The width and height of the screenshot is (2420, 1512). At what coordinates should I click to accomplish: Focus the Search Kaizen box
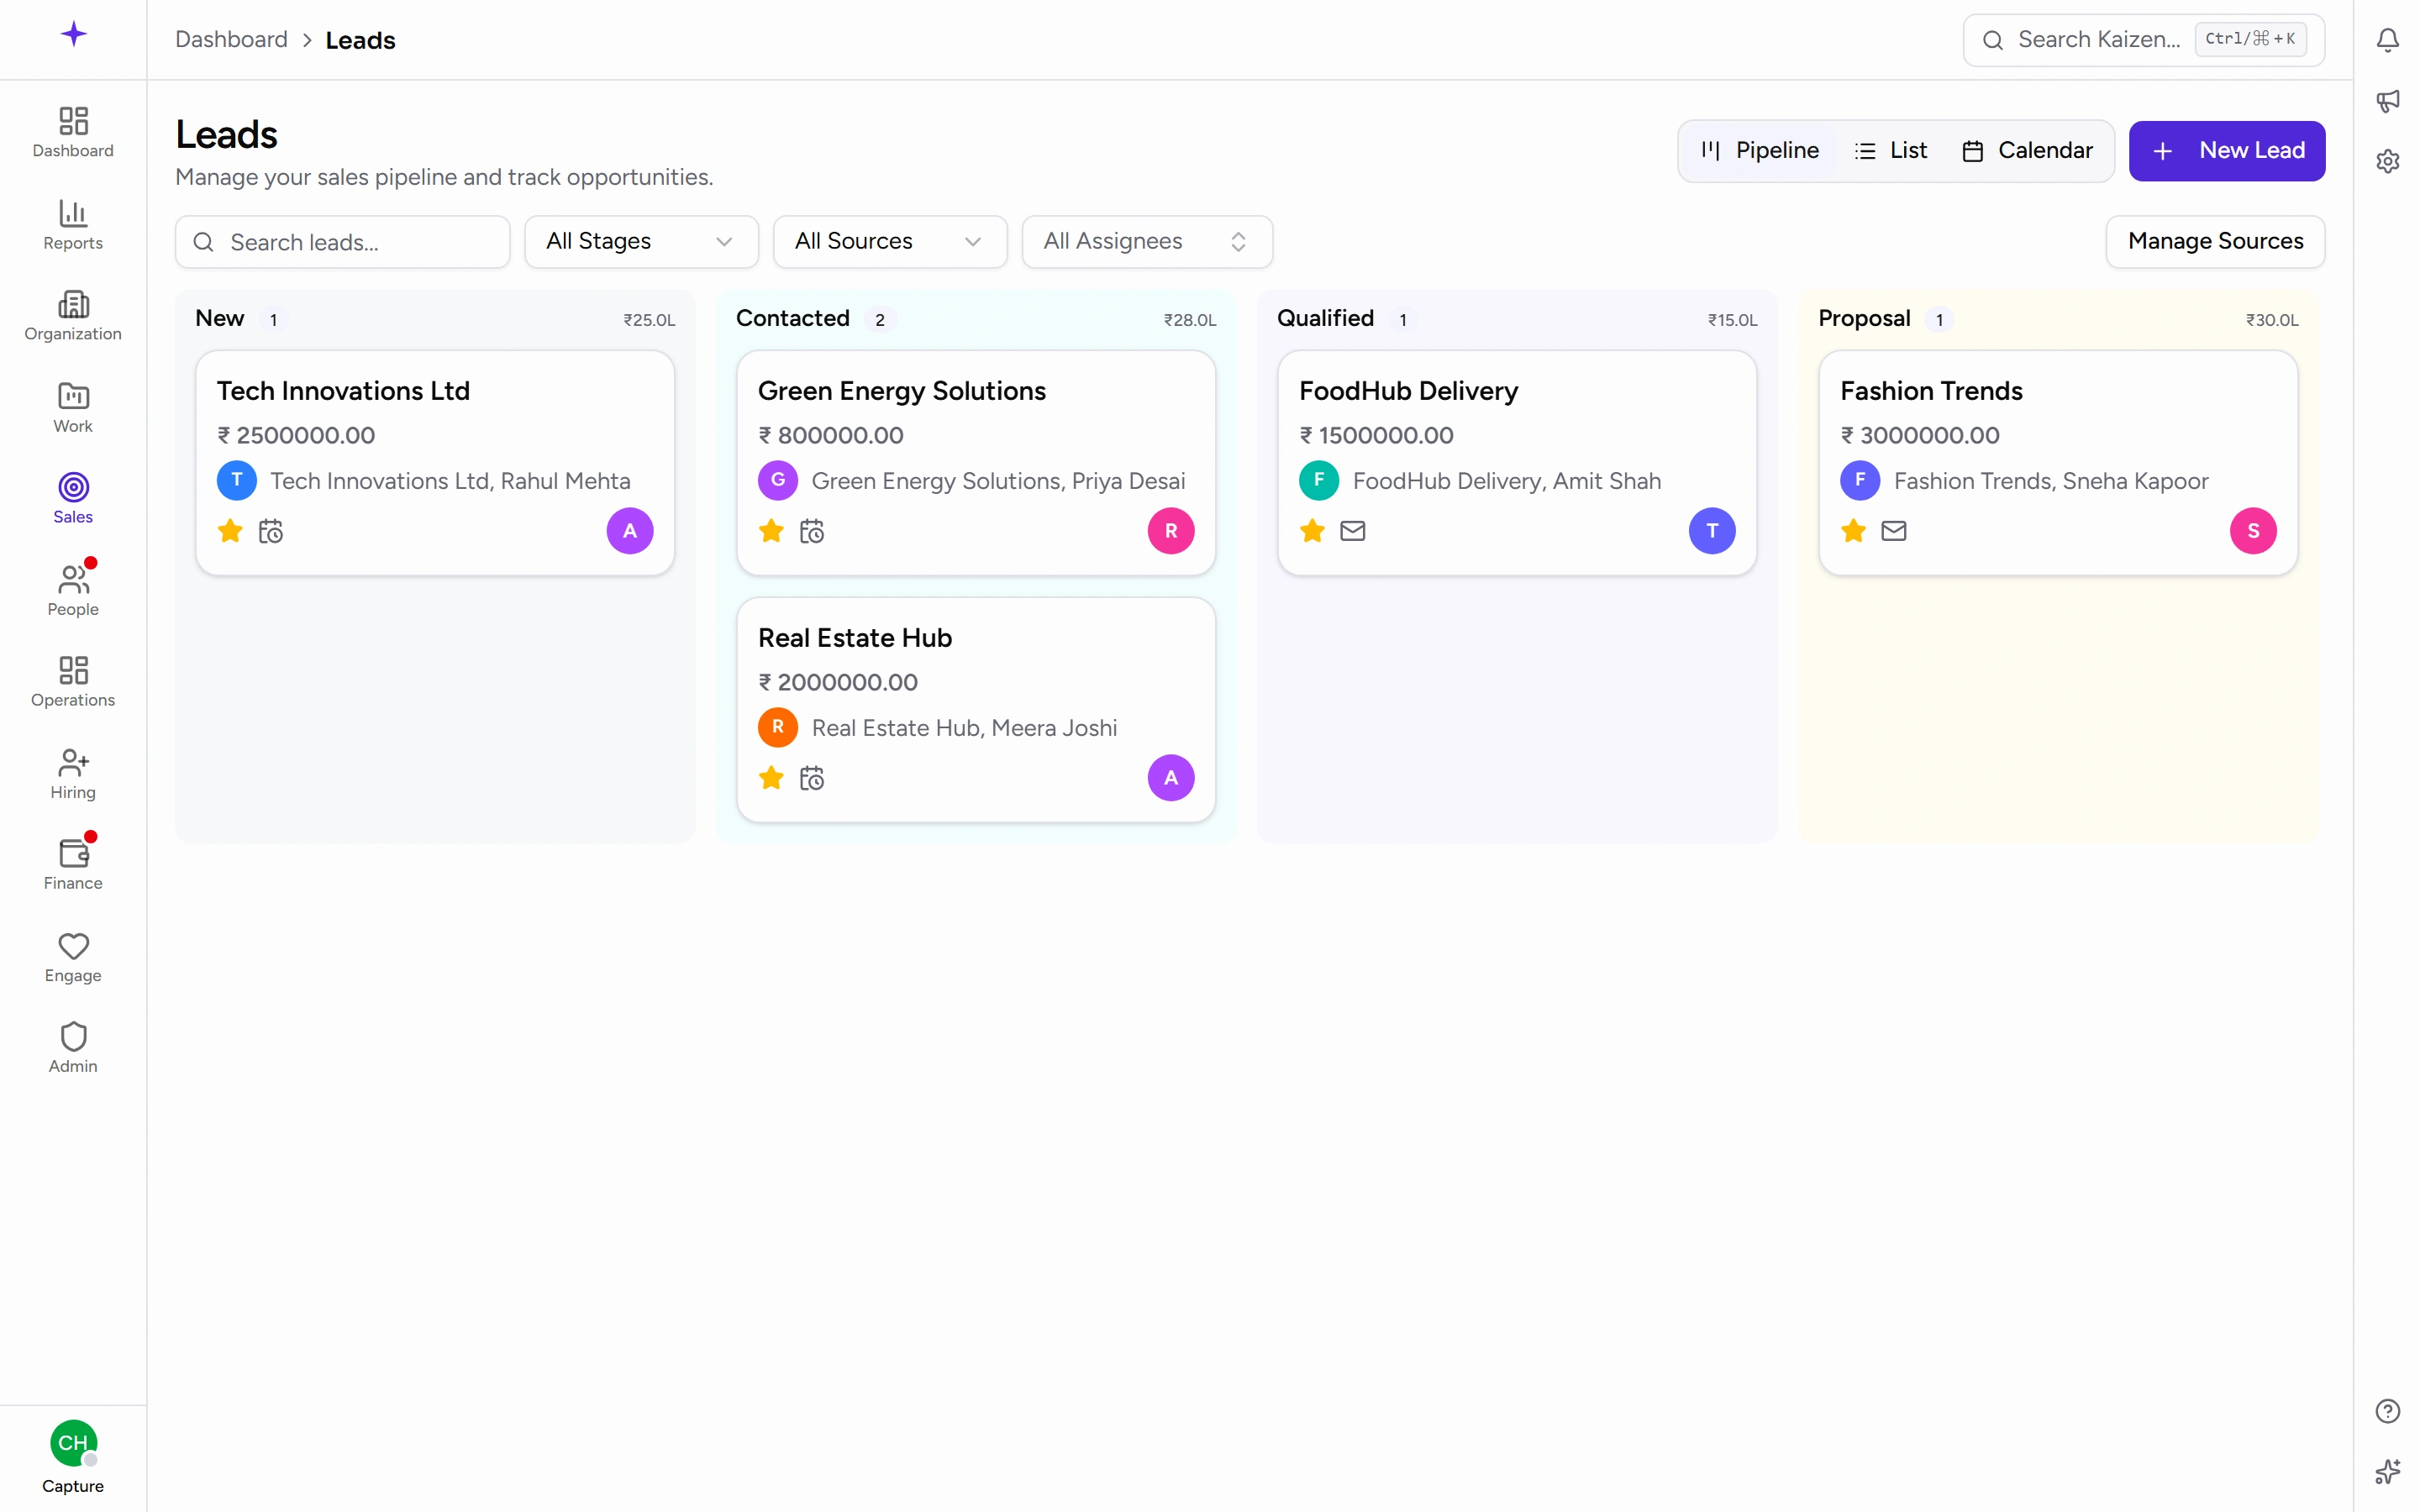pos(2143,40)
